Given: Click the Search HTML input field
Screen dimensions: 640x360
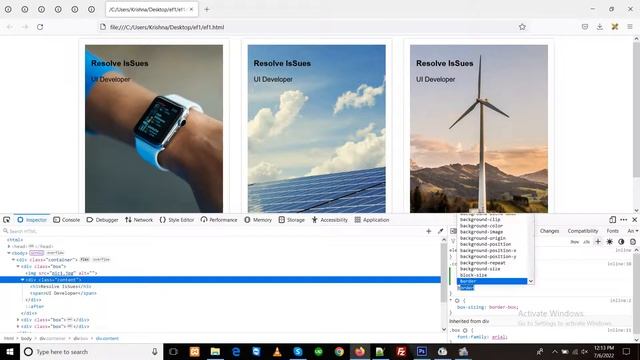Looking at the screenshot, I should click(x=212, y=231).
